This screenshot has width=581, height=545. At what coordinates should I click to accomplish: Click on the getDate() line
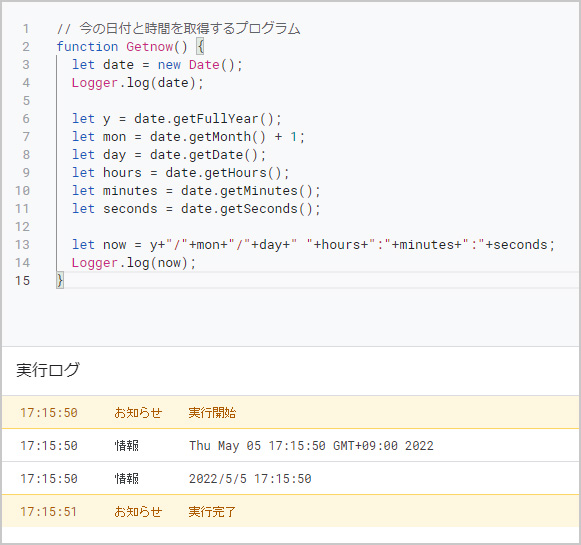pyautogui.click(x=169, y=154)
